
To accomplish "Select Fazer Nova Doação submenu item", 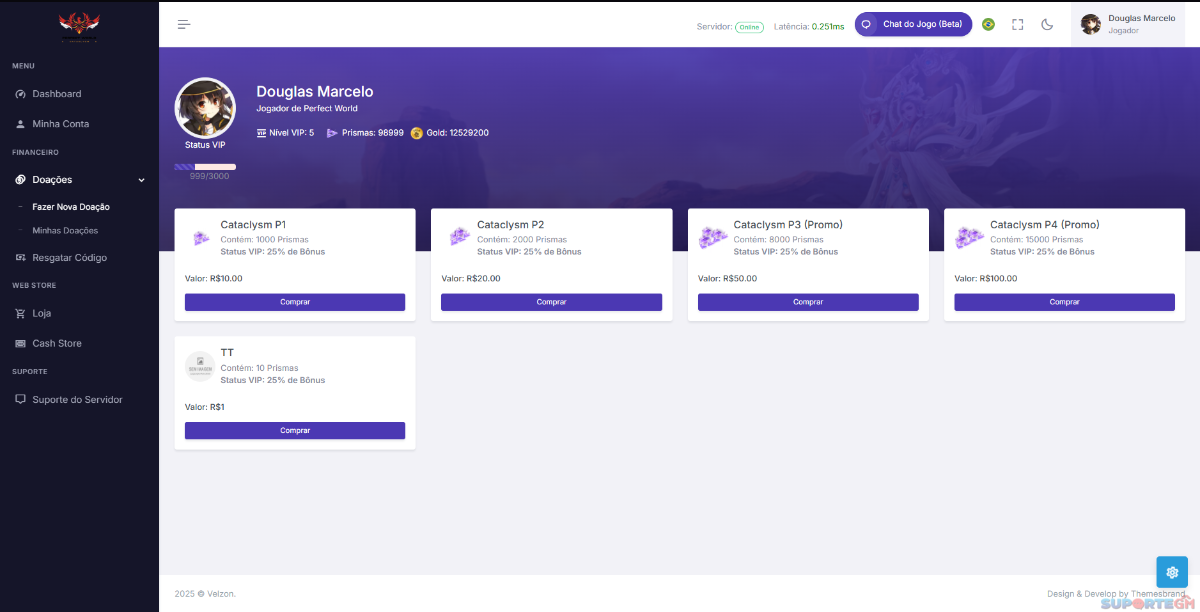I will (71, 207).
